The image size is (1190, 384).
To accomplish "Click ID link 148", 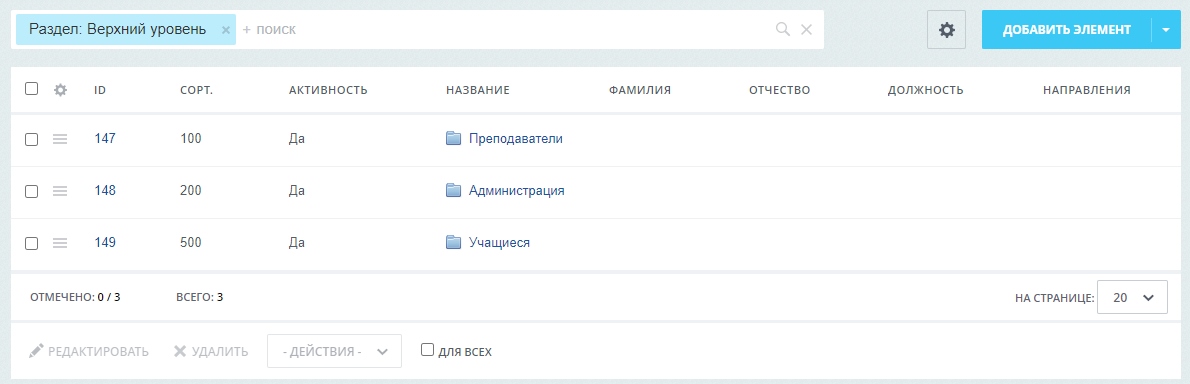I will tap(105, 190).
